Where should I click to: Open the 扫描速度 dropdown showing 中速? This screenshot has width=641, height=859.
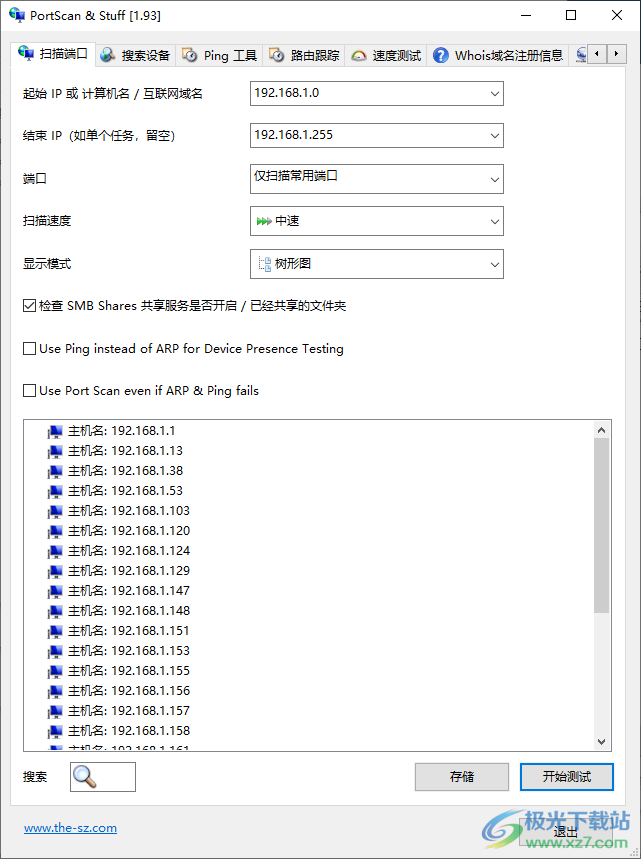pos(495,221)
